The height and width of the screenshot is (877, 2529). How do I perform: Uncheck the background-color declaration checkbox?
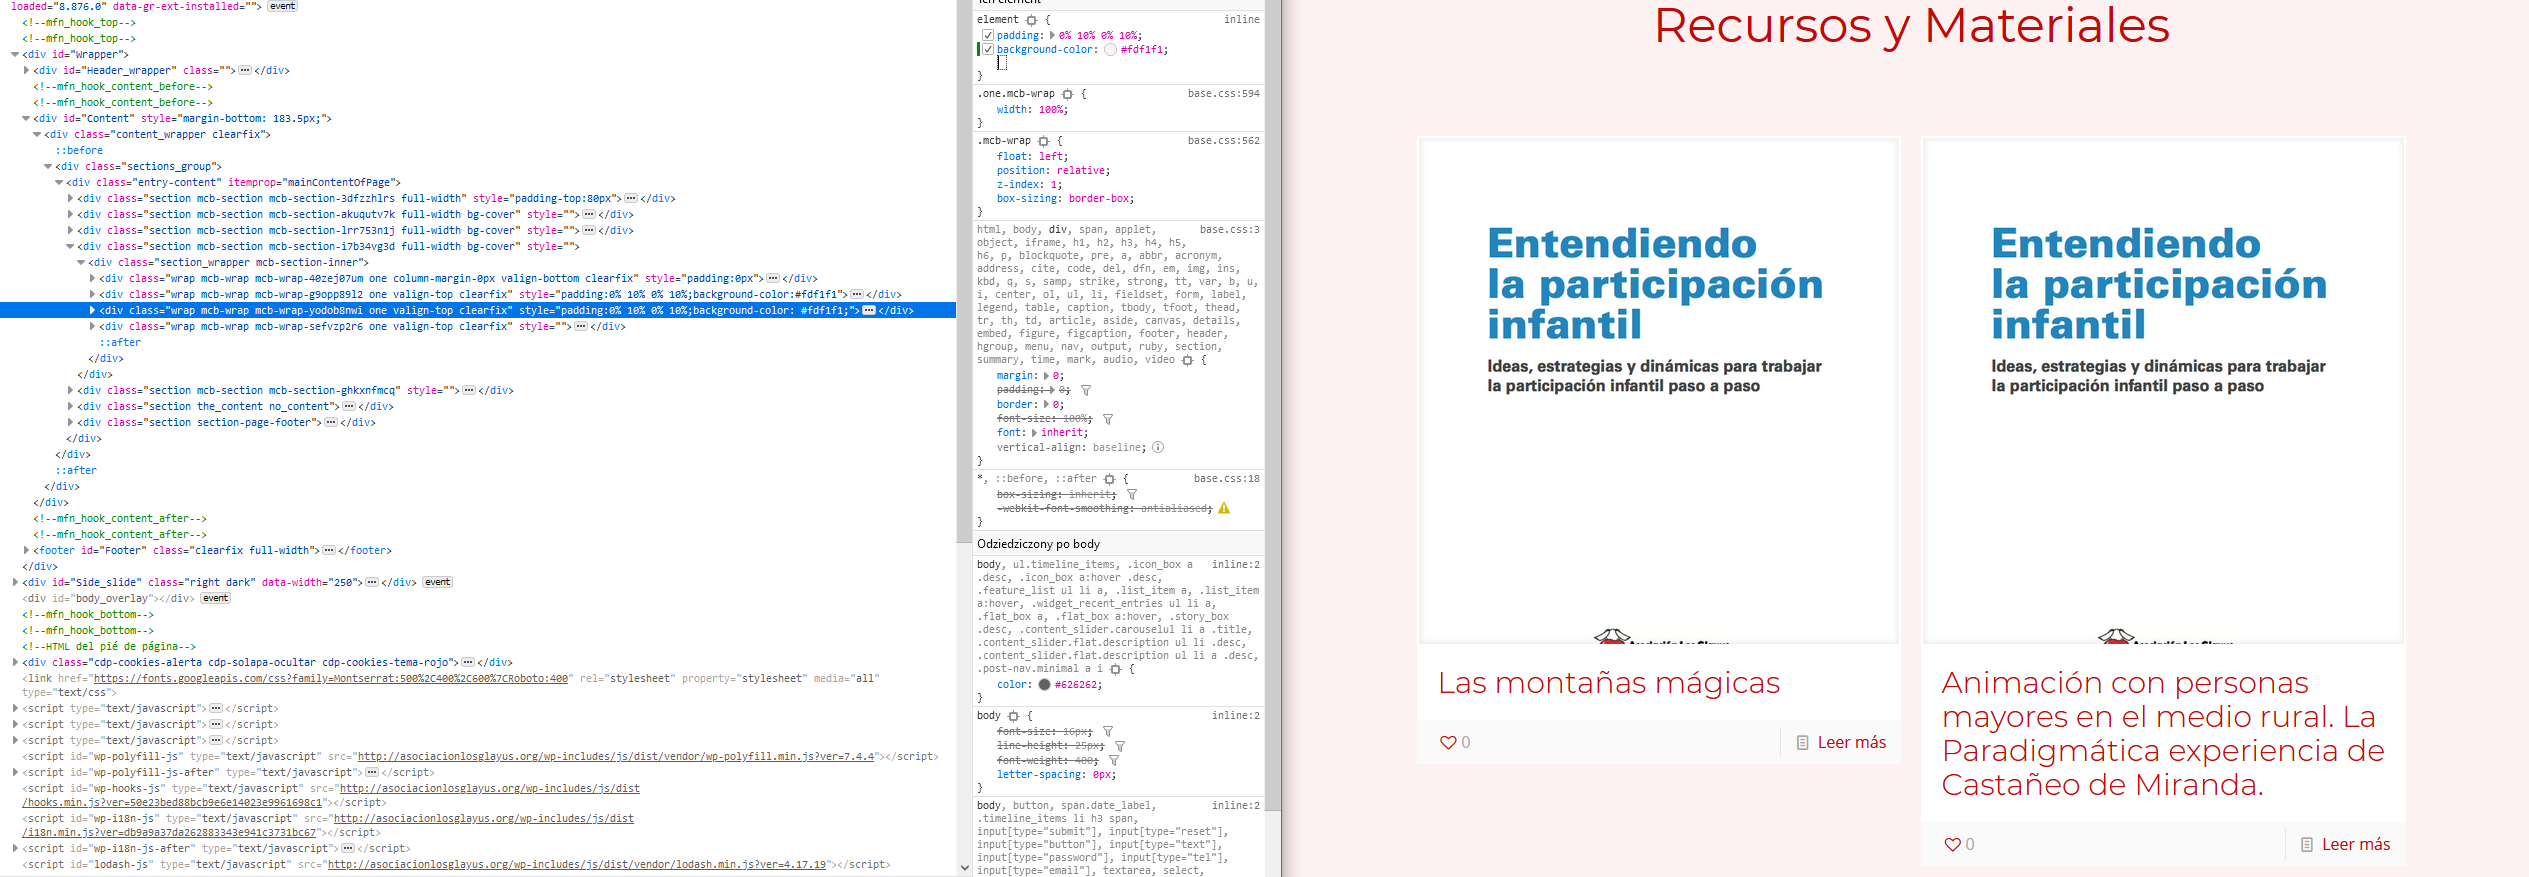pos(988,49)
